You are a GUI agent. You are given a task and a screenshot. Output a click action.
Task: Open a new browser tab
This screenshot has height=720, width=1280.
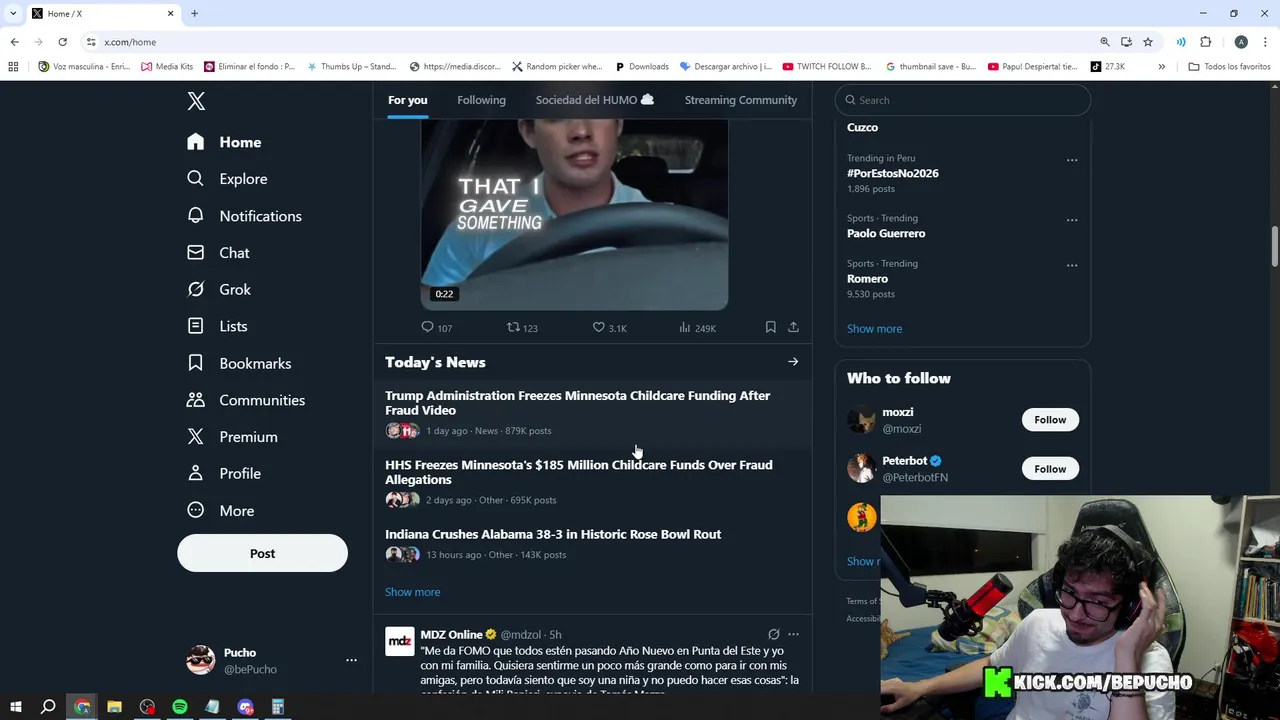(x=194, y=13)
